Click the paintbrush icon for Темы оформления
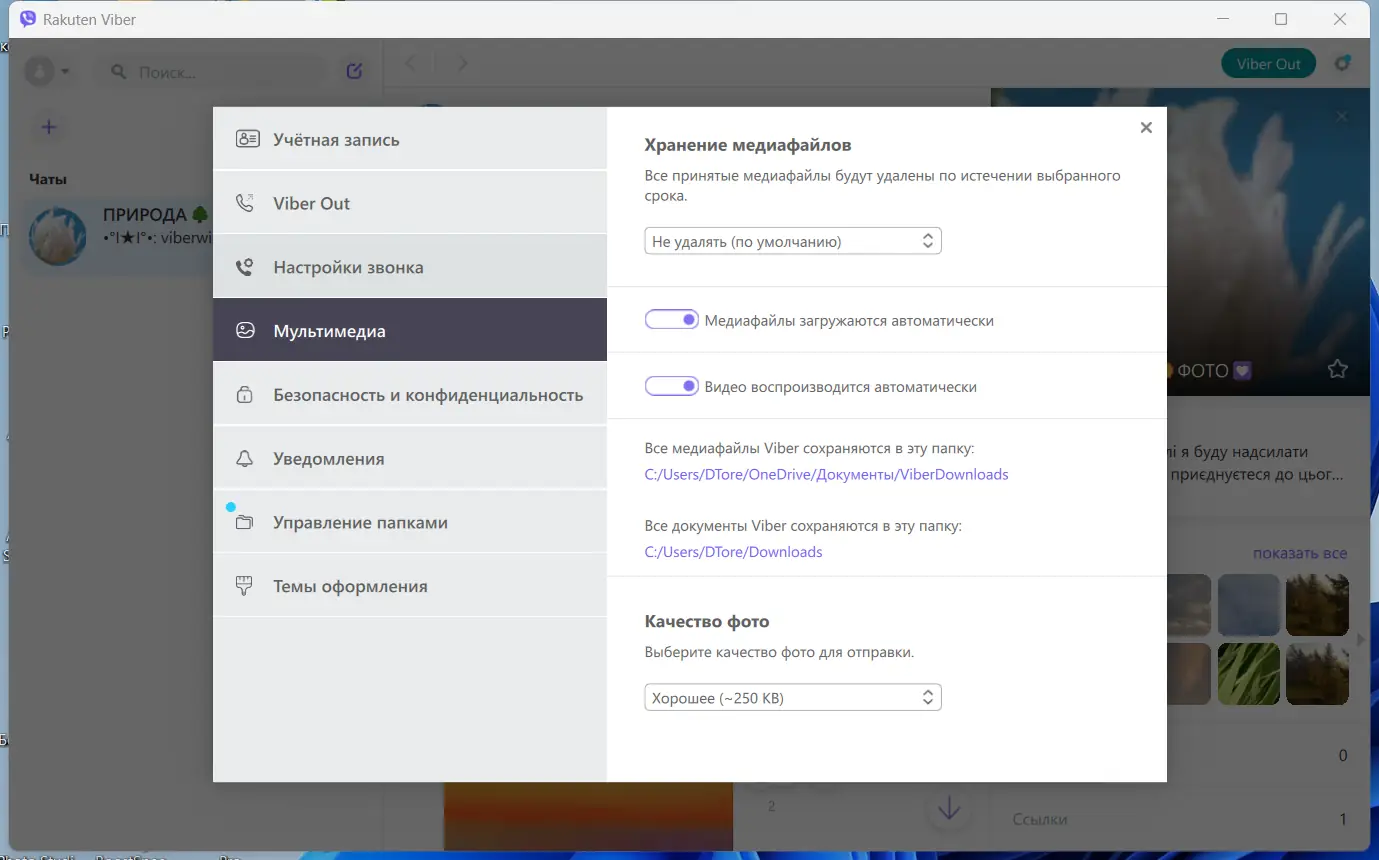The image size is (1379, 860). pyautogui.click(x=244, y=586)
